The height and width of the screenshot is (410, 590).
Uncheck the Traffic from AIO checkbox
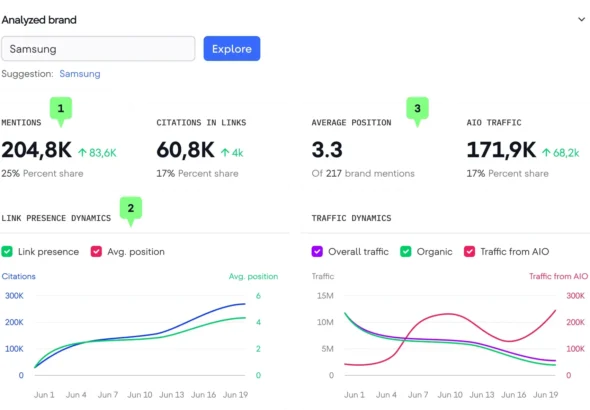pos(469,251)
